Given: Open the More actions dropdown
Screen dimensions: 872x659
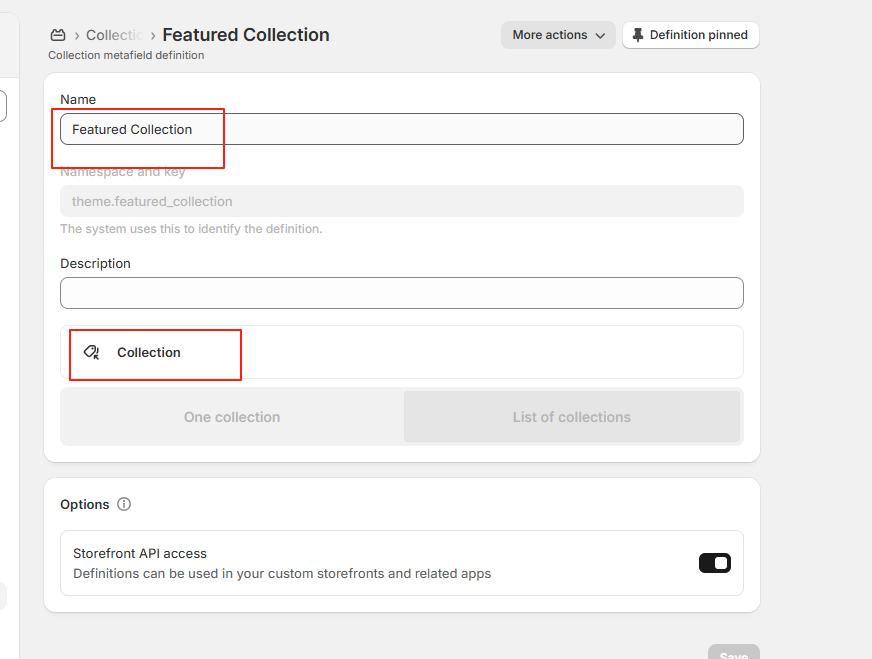Looking at the screenshot, I should pos(558,35).
